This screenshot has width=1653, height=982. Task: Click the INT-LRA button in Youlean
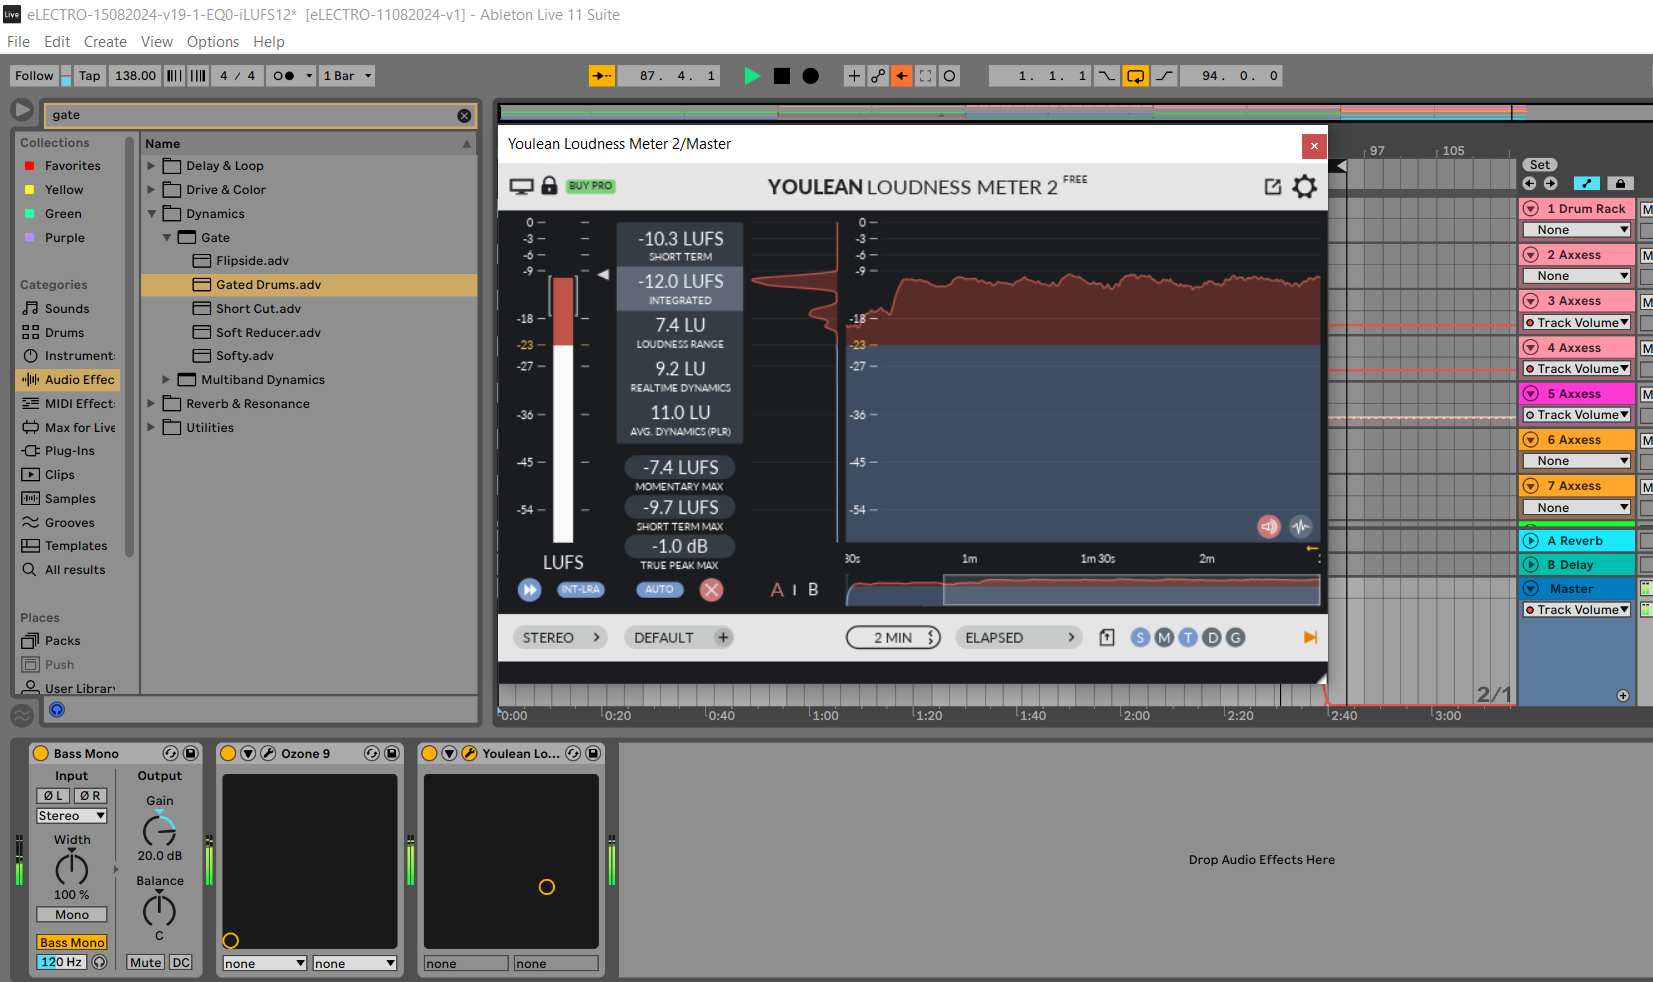[x=580, y=590]
